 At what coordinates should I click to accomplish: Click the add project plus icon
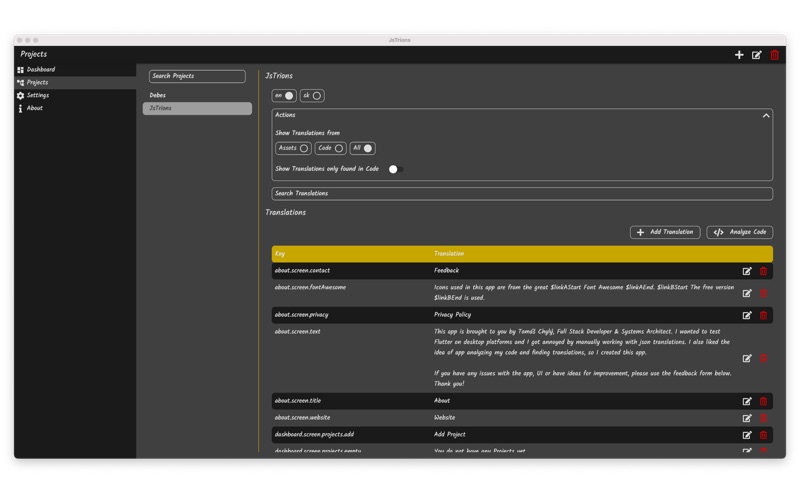coord(739,55)
